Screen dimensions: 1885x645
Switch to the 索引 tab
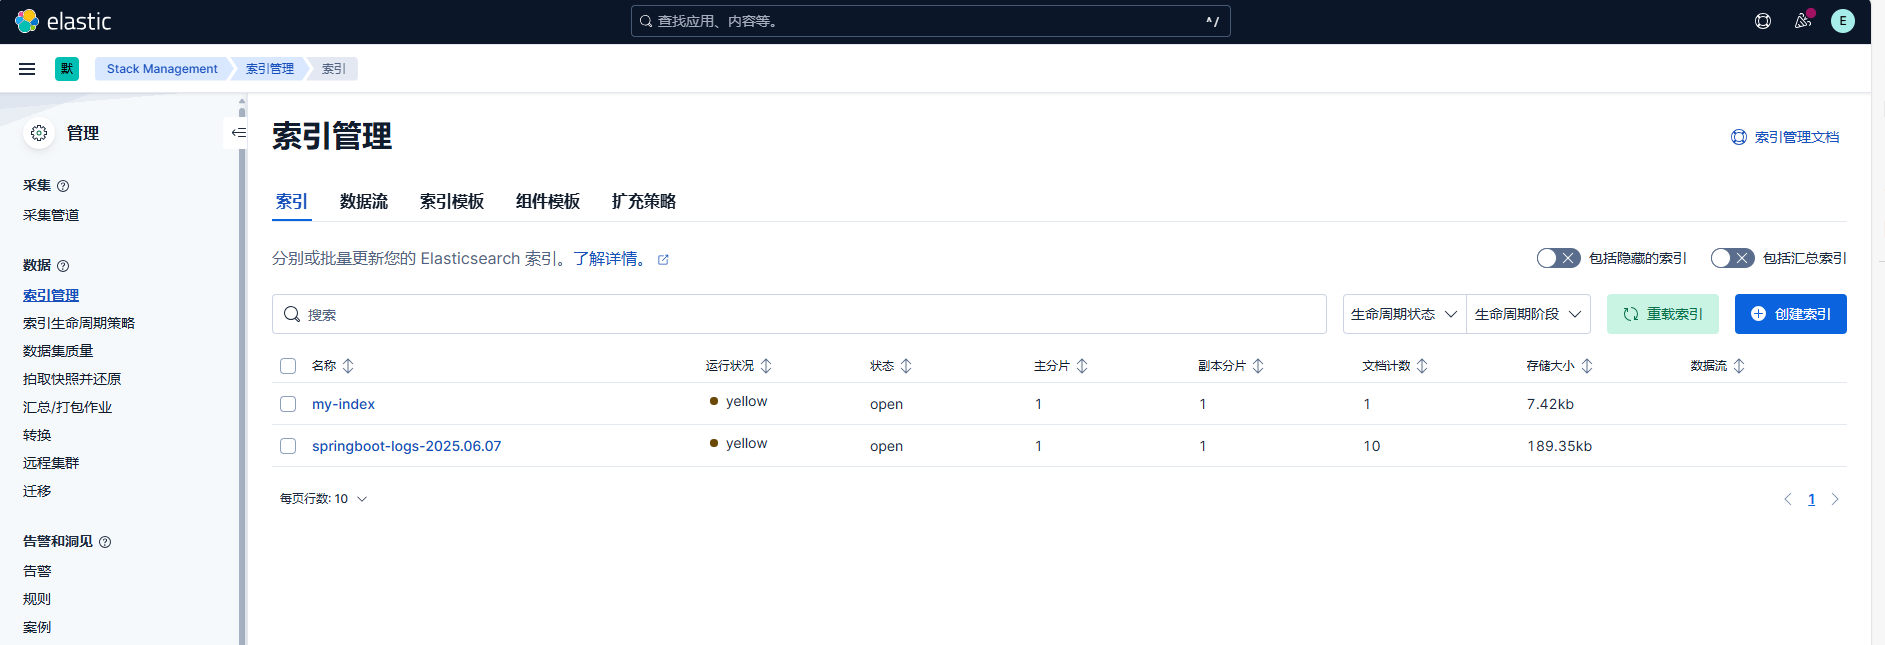tap(292, 201)
